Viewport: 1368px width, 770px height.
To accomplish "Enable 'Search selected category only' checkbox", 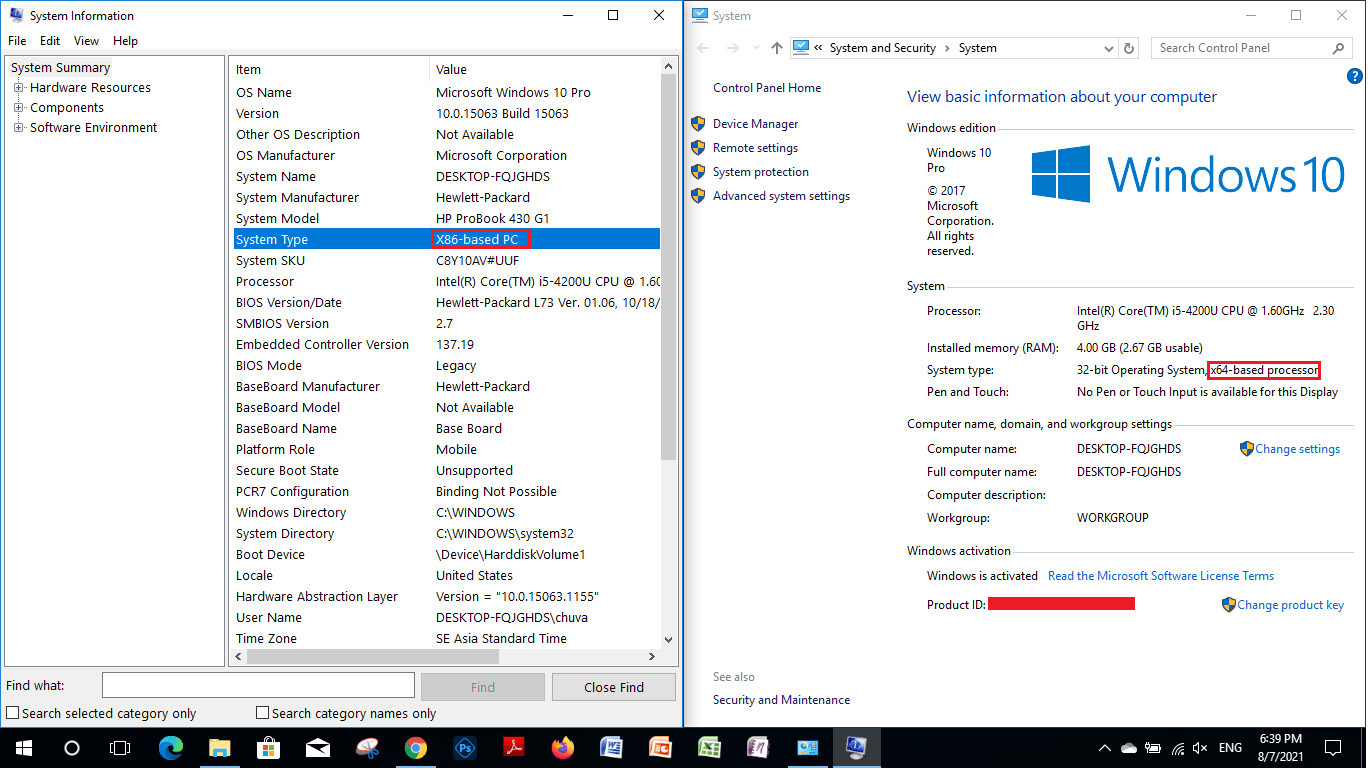I will [x=13, y=713].
